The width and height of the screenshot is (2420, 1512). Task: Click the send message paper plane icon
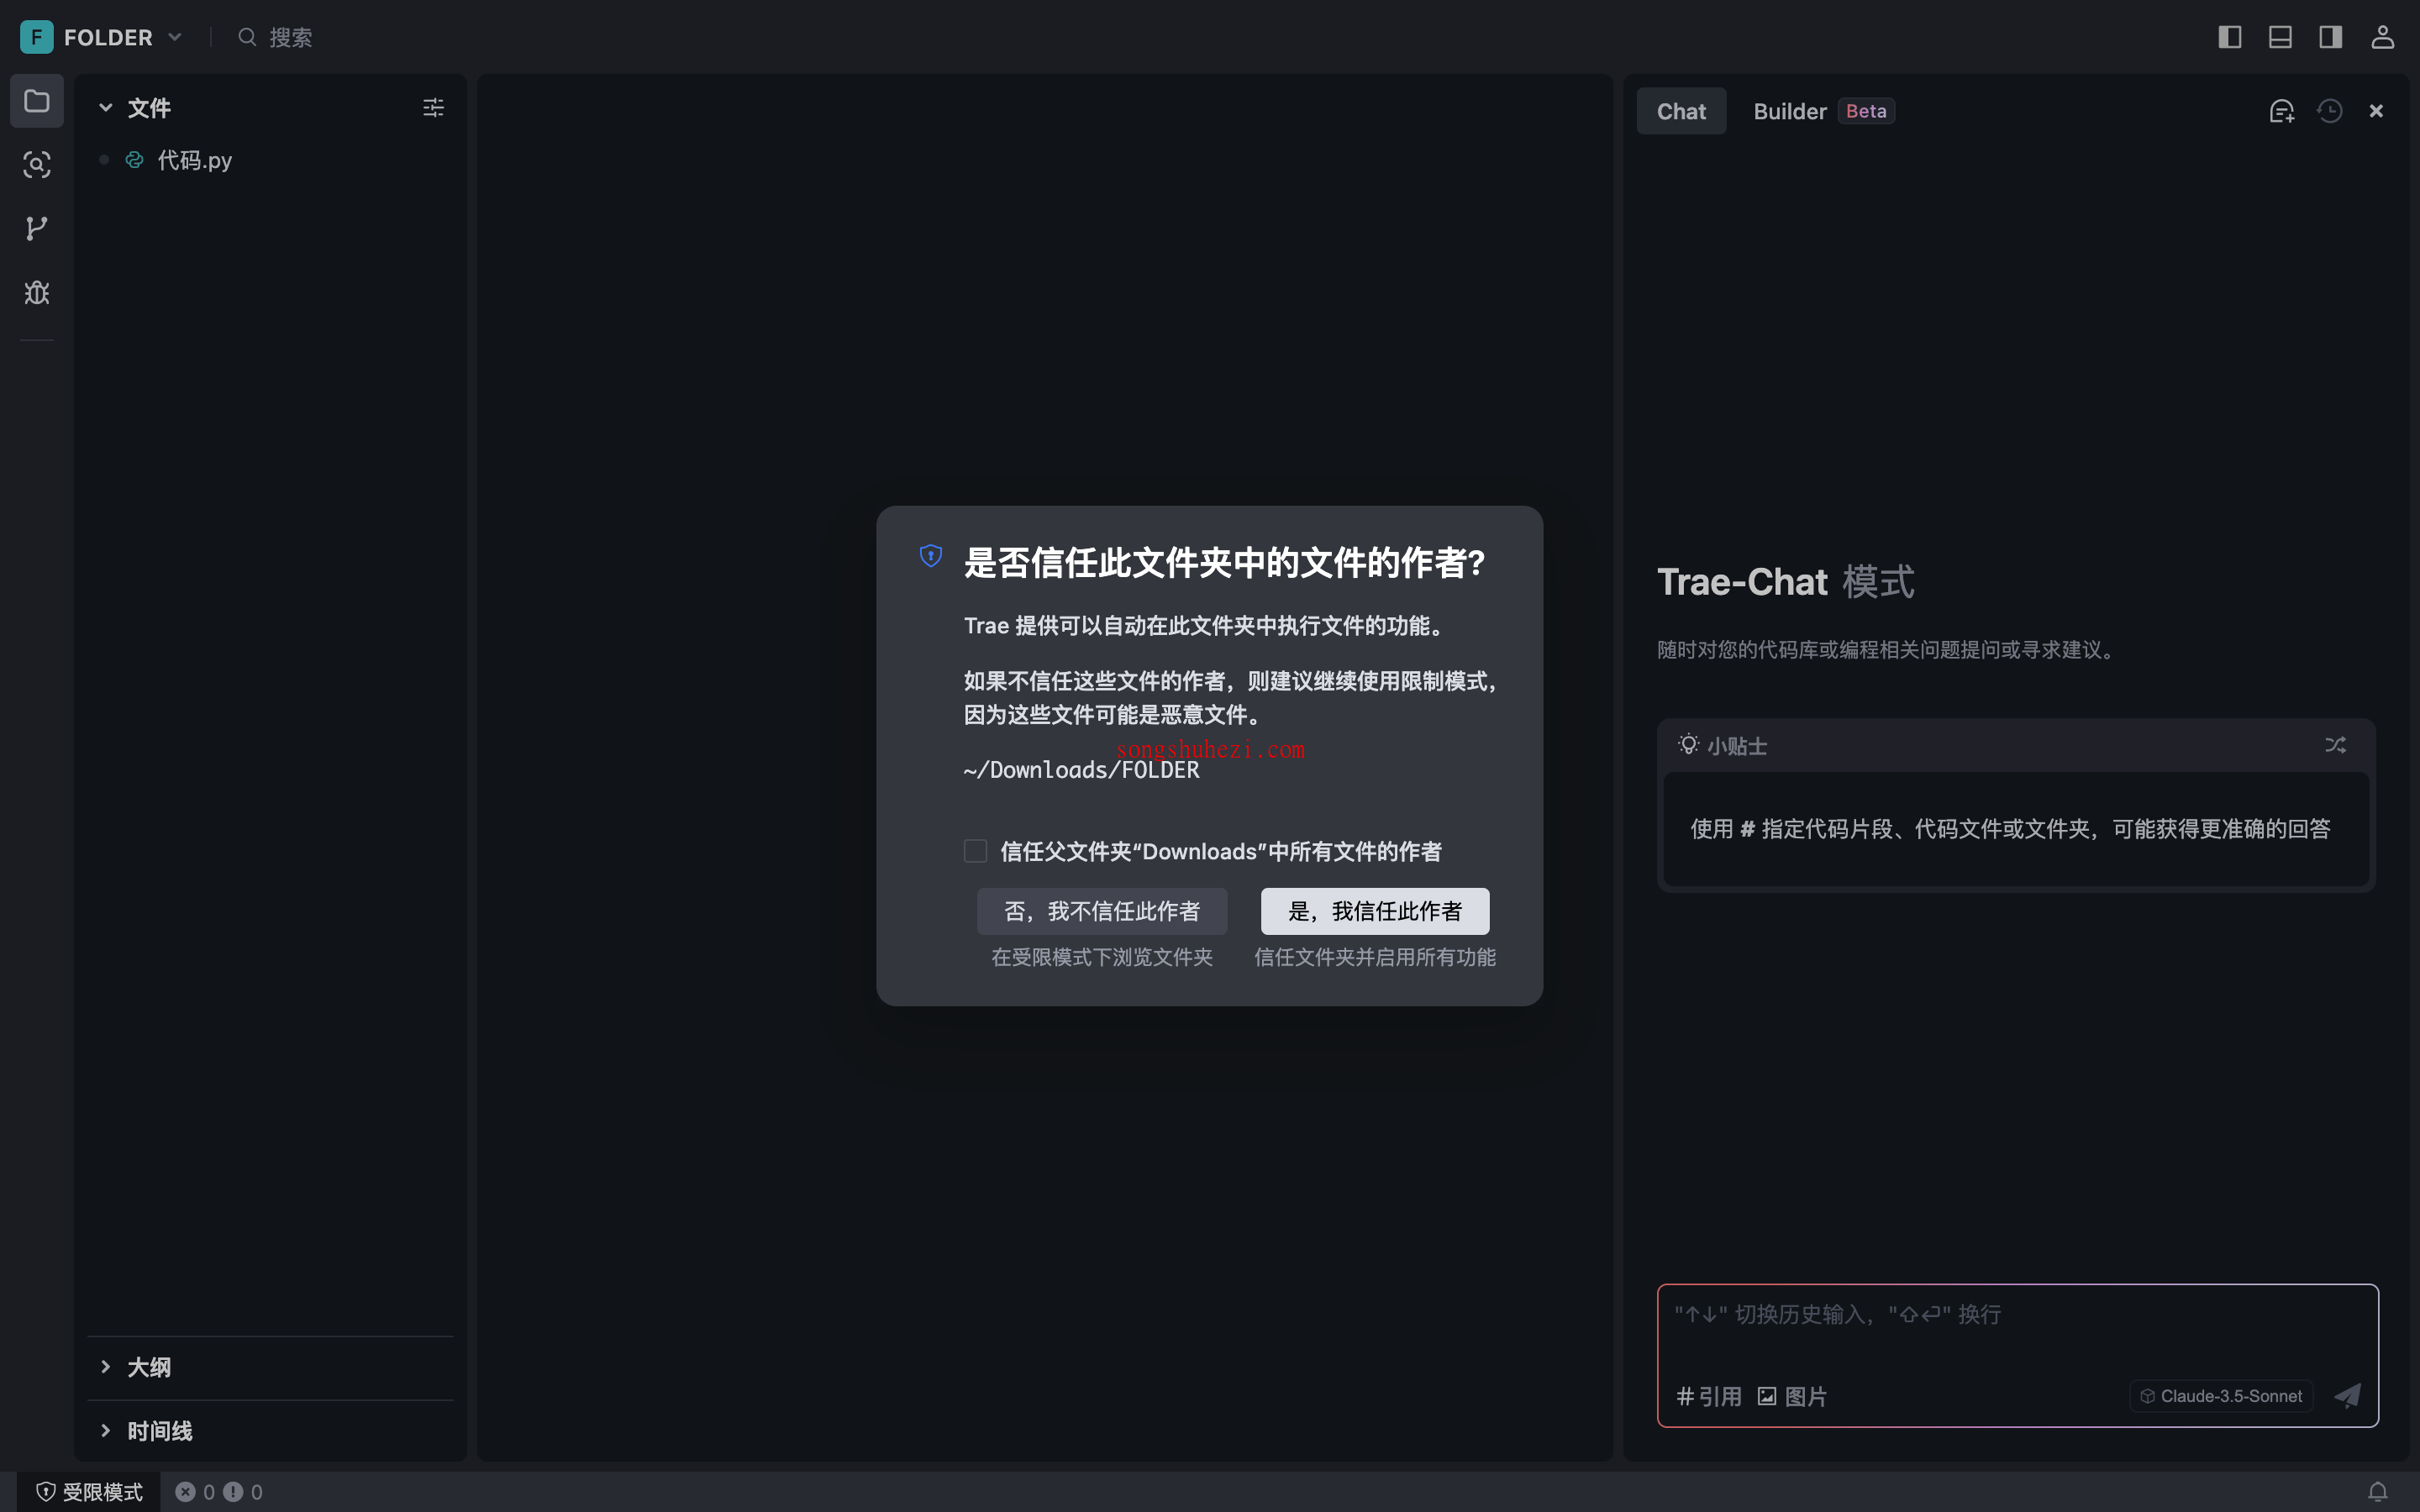(x=2347, y=1395)
